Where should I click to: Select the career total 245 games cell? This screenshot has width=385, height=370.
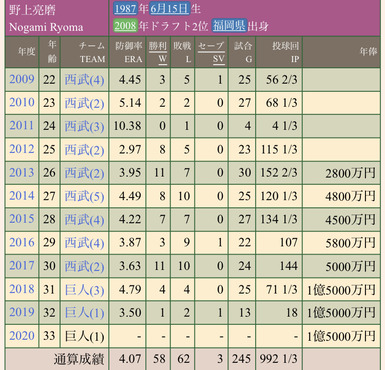click(241, 359)
